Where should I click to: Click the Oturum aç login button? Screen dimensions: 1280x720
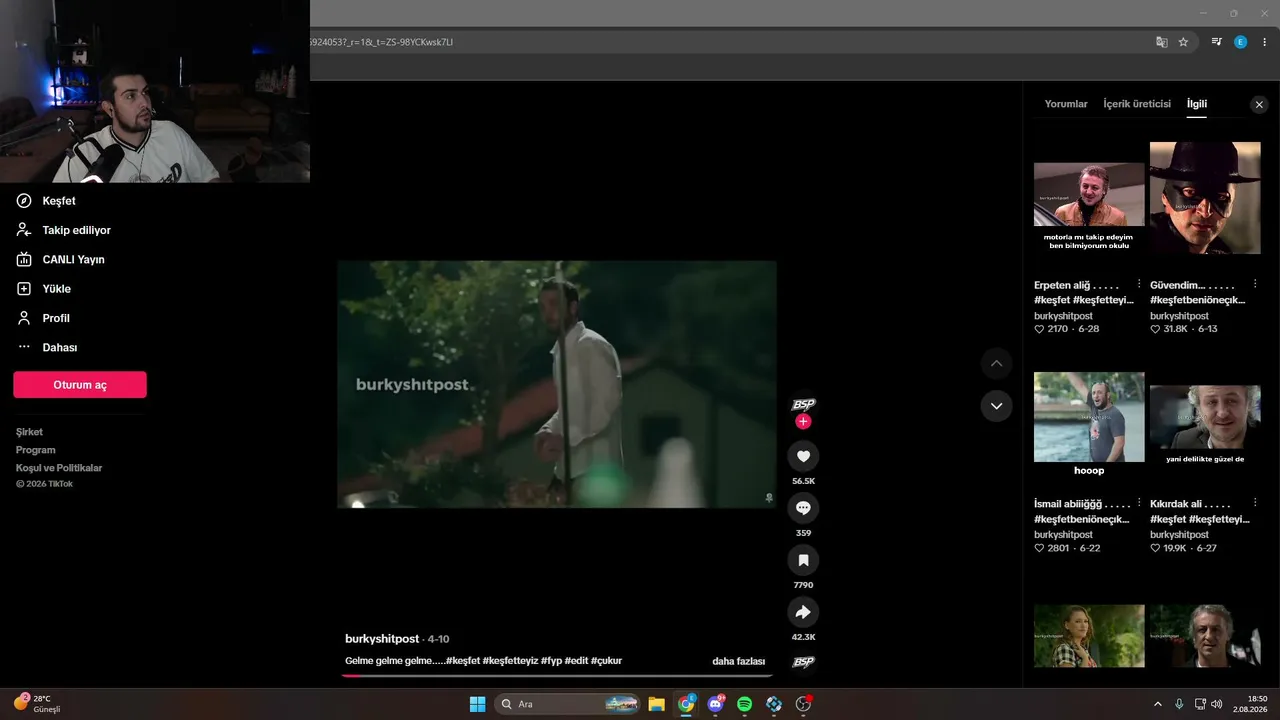(x=80, y=385)
